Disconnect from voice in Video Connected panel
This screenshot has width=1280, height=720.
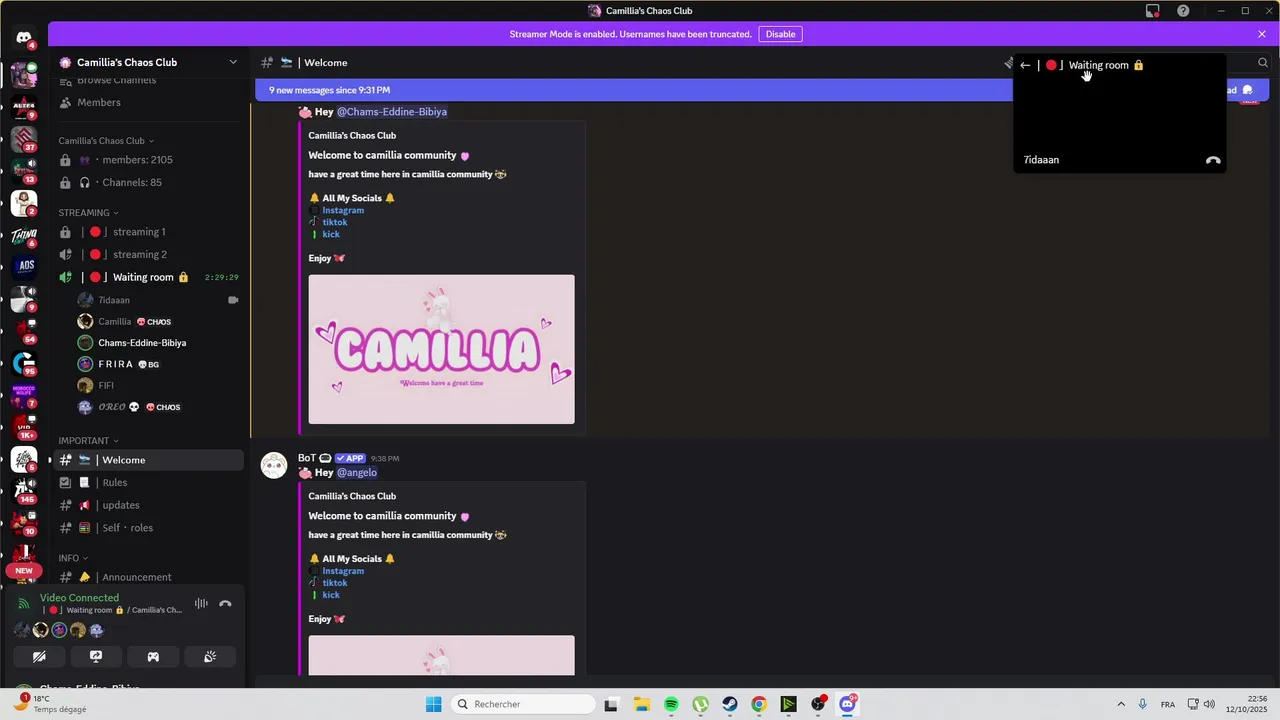pyautogui.click(x=225, y=603)
